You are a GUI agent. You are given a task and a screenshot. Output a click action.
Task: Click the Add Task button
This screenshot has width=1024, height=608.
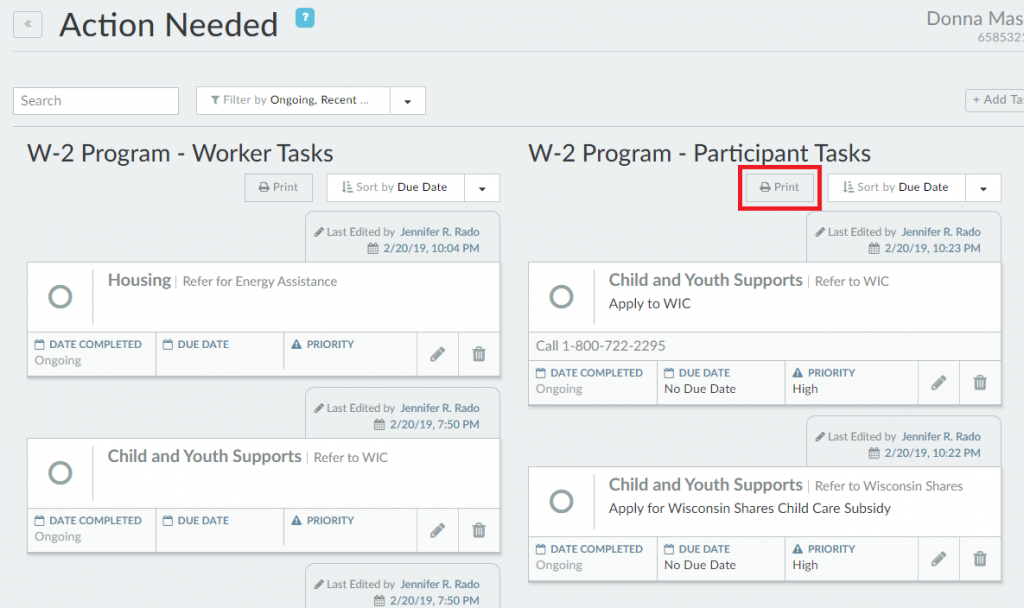point(996,100)
